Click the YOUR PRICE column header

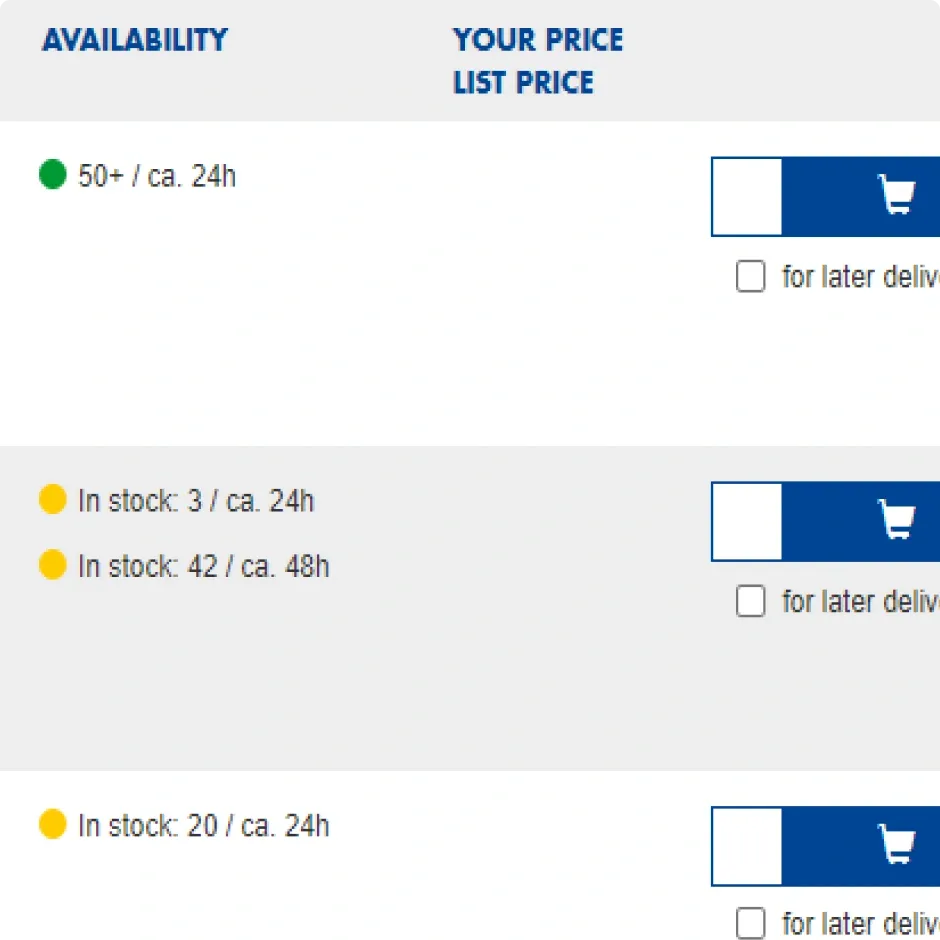pos(538,40)
